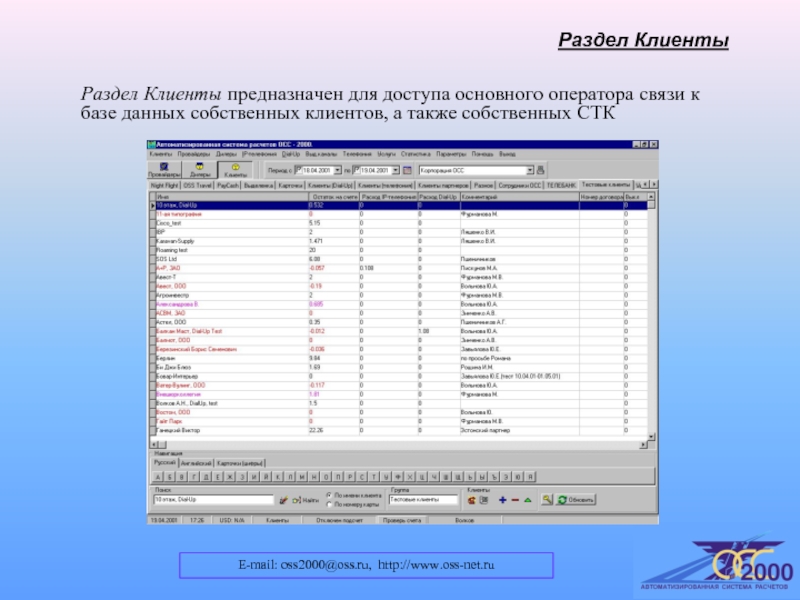
Task: Click the blue plus add client icon
Action: click(x=501, y=499)
